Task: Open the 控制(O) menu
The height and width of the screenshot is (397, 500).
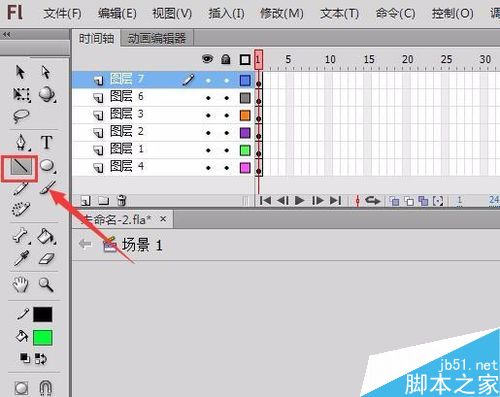Action: pyautogui.click(x=452, y=13)
